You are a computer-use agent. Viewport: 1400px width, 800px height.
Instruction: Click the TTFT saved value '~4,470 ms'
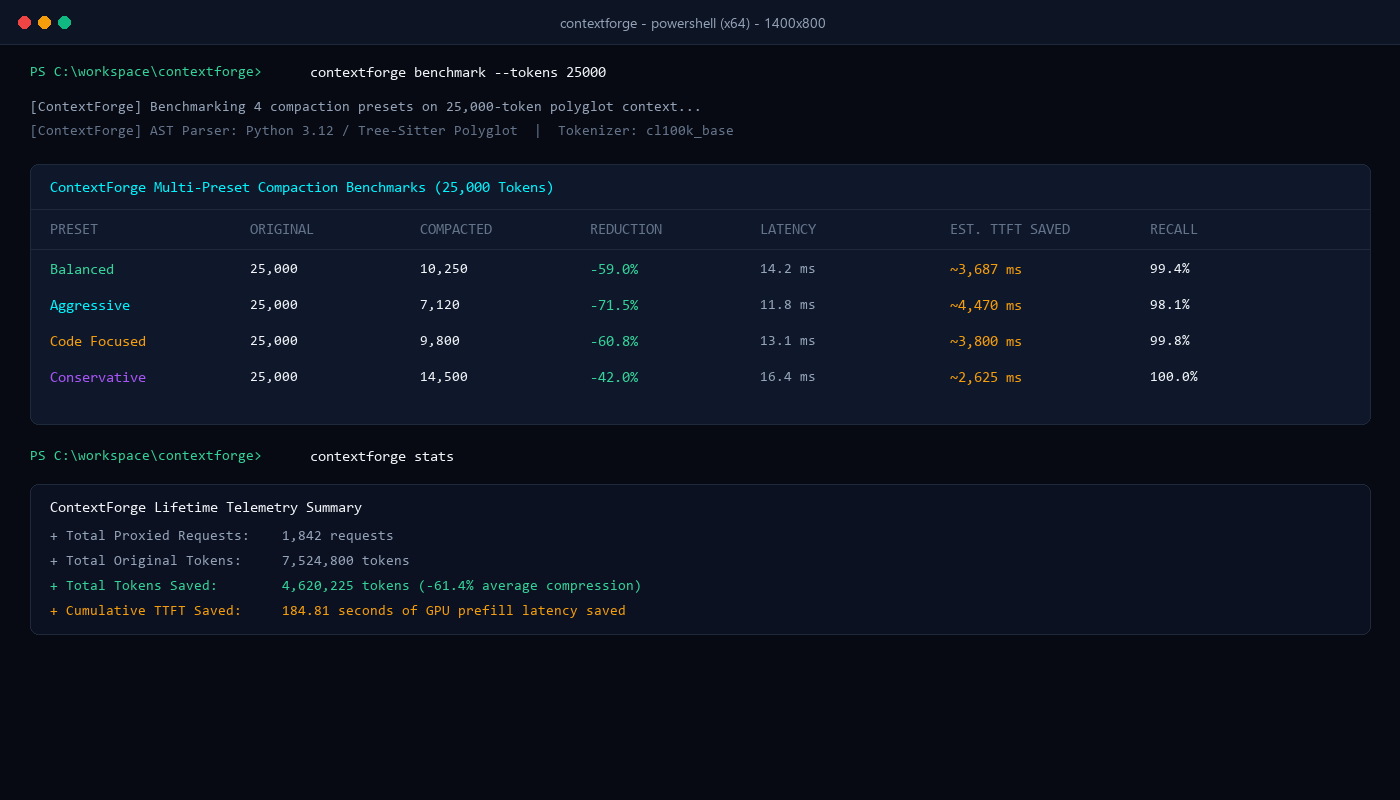click(x=986, y=305)
